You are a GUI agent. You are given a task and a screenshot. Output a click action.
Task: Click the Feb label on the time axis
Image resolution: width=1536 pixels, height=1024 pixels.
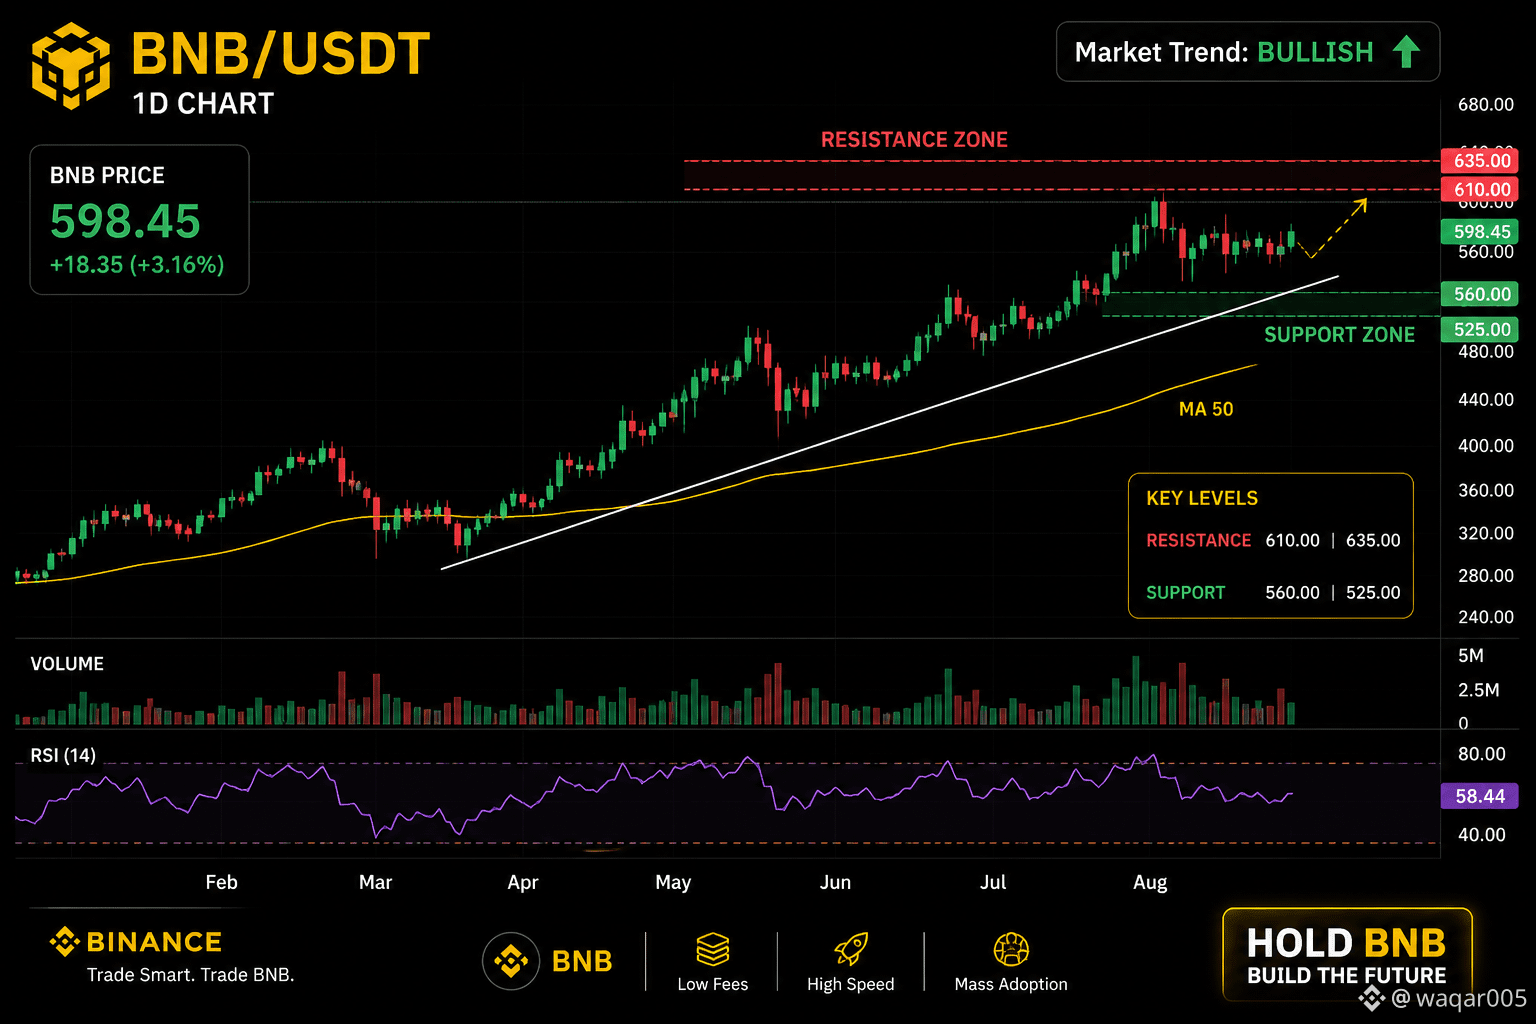pos(221,882)
